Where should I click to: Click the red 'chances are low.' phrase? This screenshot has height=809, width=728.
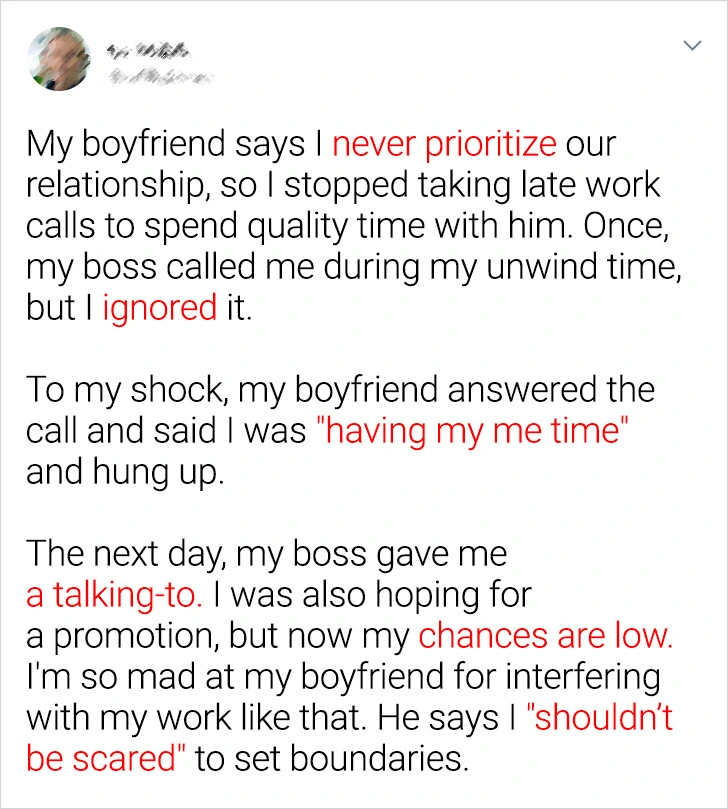[x=545, y=636]
